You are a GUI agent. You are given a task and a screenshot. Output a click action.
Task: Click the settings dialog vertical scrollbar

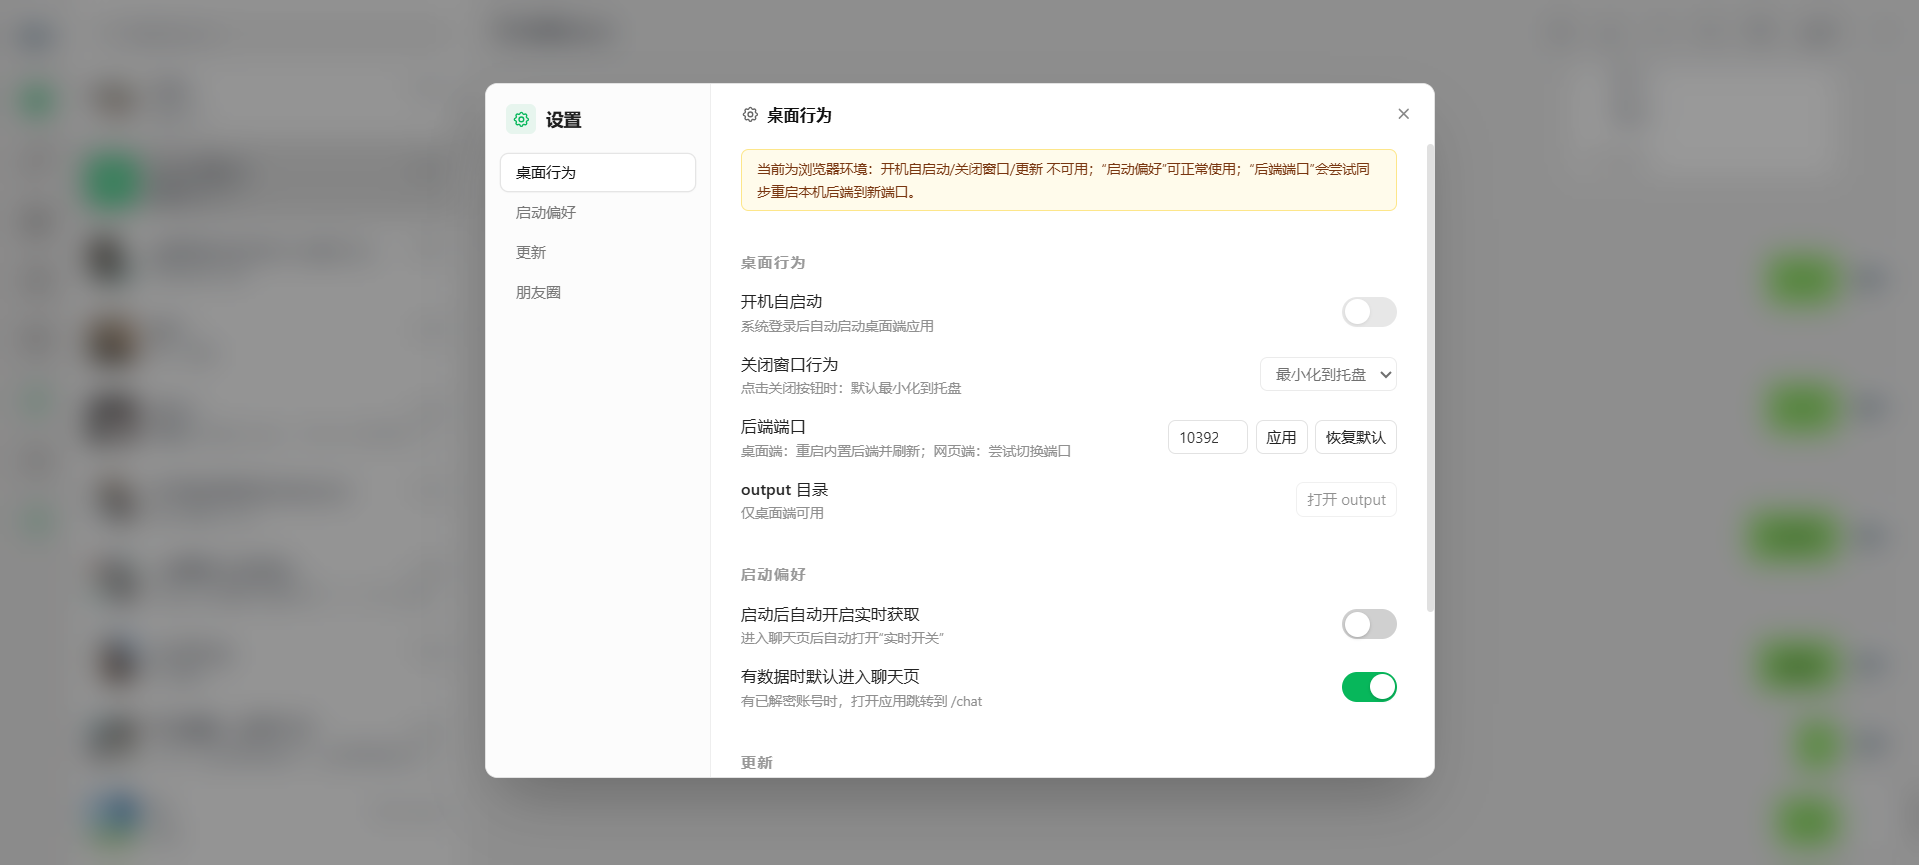1430,378
